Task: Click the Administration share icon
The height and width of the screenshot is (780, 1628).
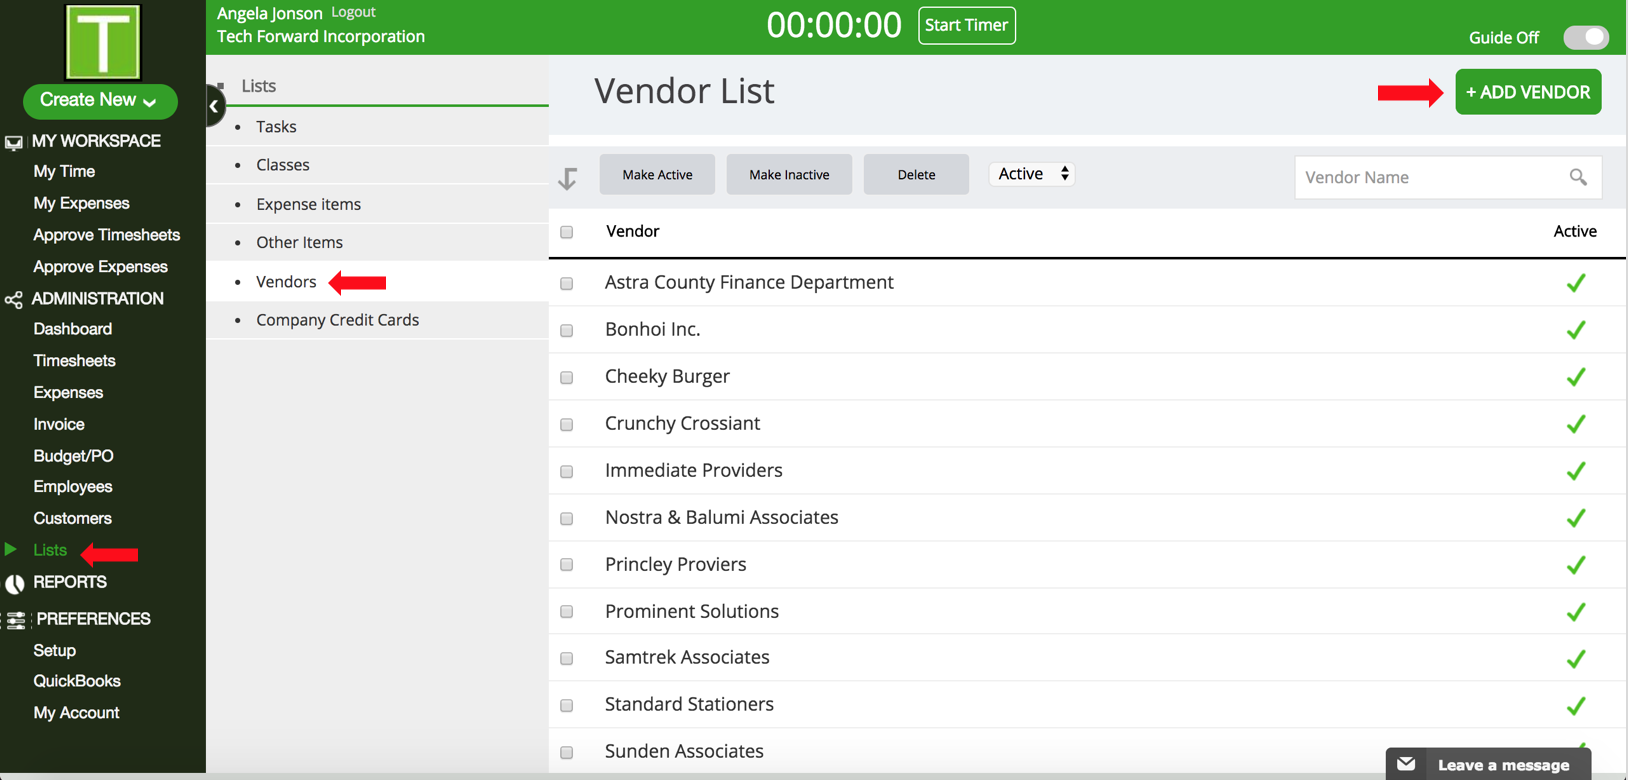Action: pyautogui.click(x=13, y=300)
